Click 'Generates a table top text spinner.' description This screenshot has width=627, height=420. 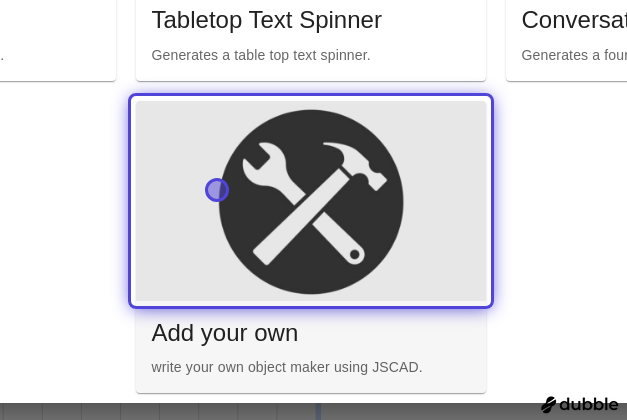261,55
